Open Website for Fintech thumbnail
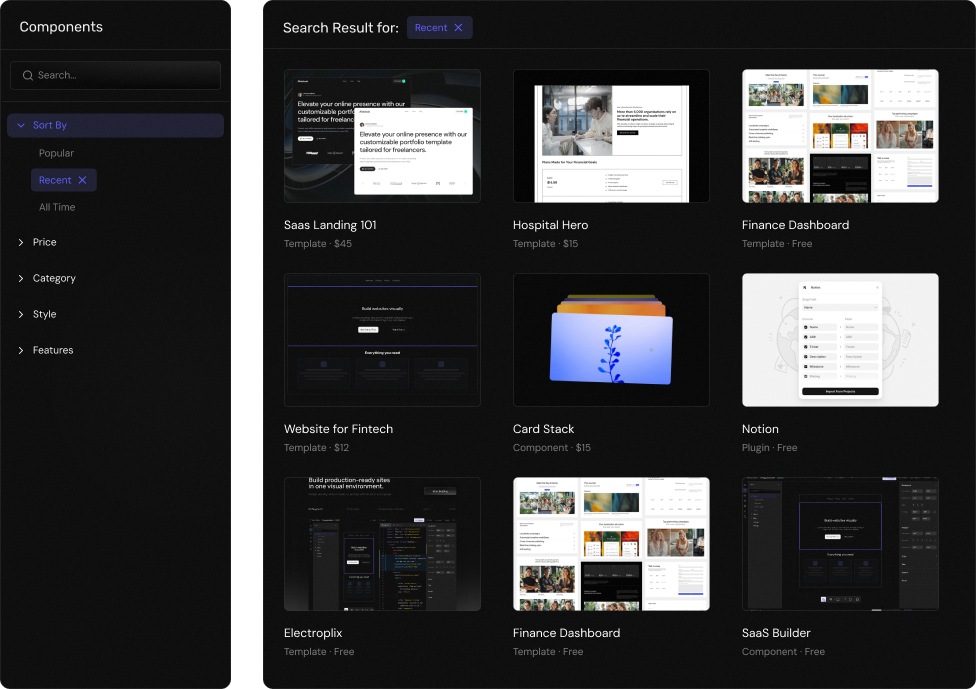This screenshot has height=689, width=976. (x=382, y=340)
